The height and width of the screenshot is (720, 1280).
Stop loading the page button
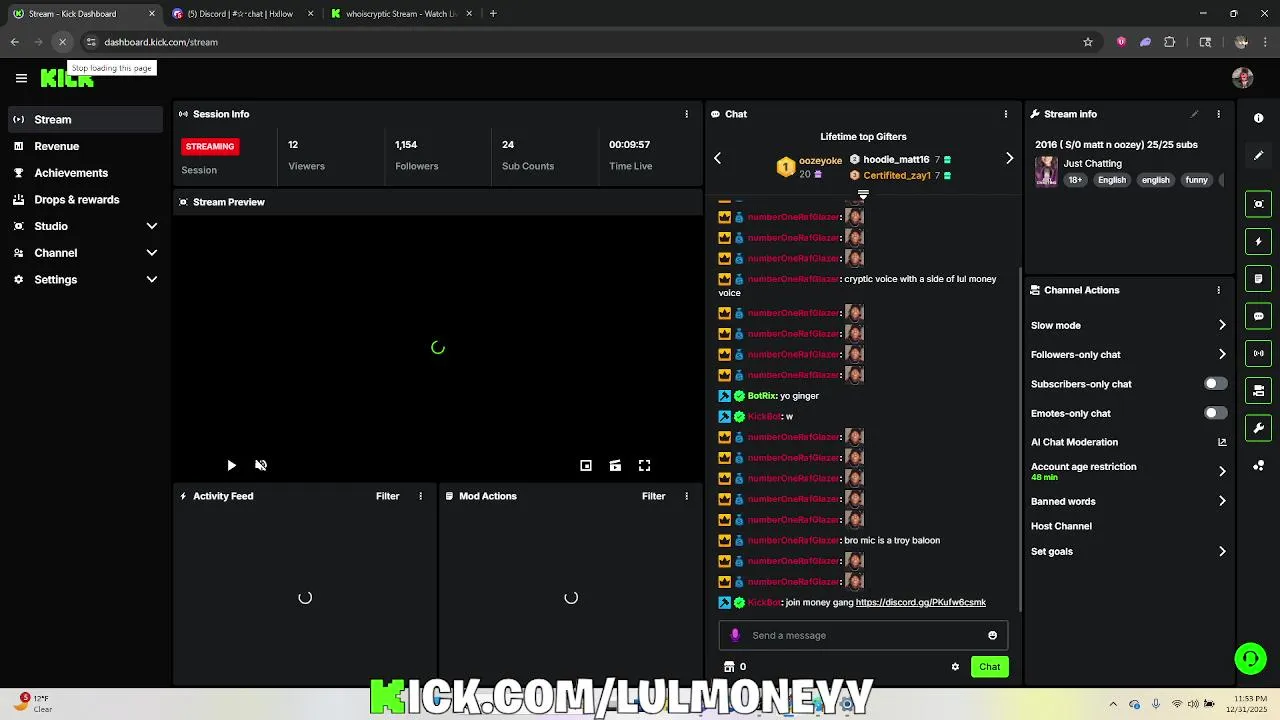[62, 42]
